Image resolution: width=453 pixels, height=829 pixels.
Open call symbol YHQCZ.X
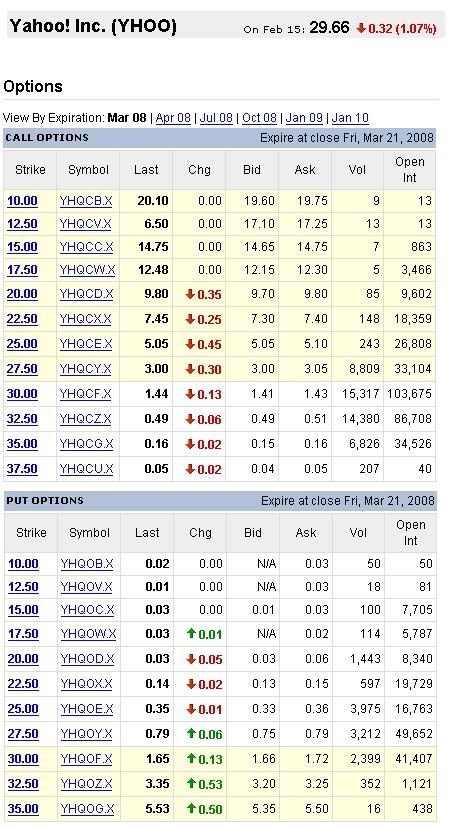tap(86, 419)
